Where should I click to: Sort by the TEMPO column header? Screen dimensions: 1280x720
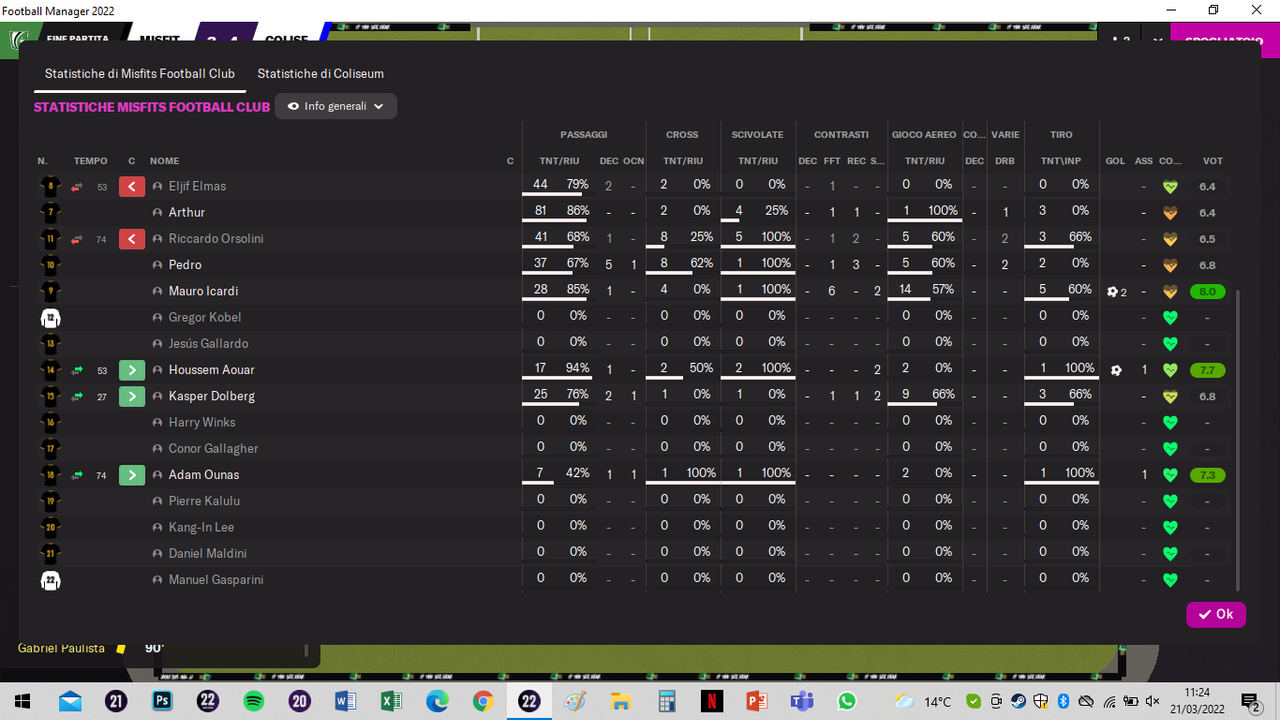click(90, 161)
